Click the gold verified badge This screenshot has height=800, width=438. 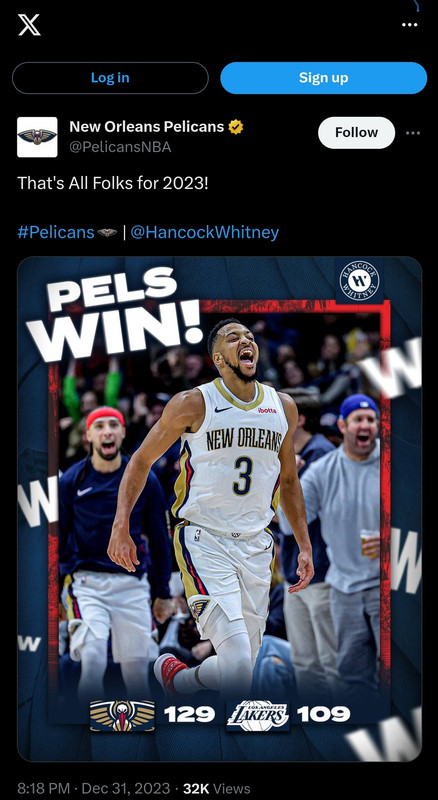point(235,127)
